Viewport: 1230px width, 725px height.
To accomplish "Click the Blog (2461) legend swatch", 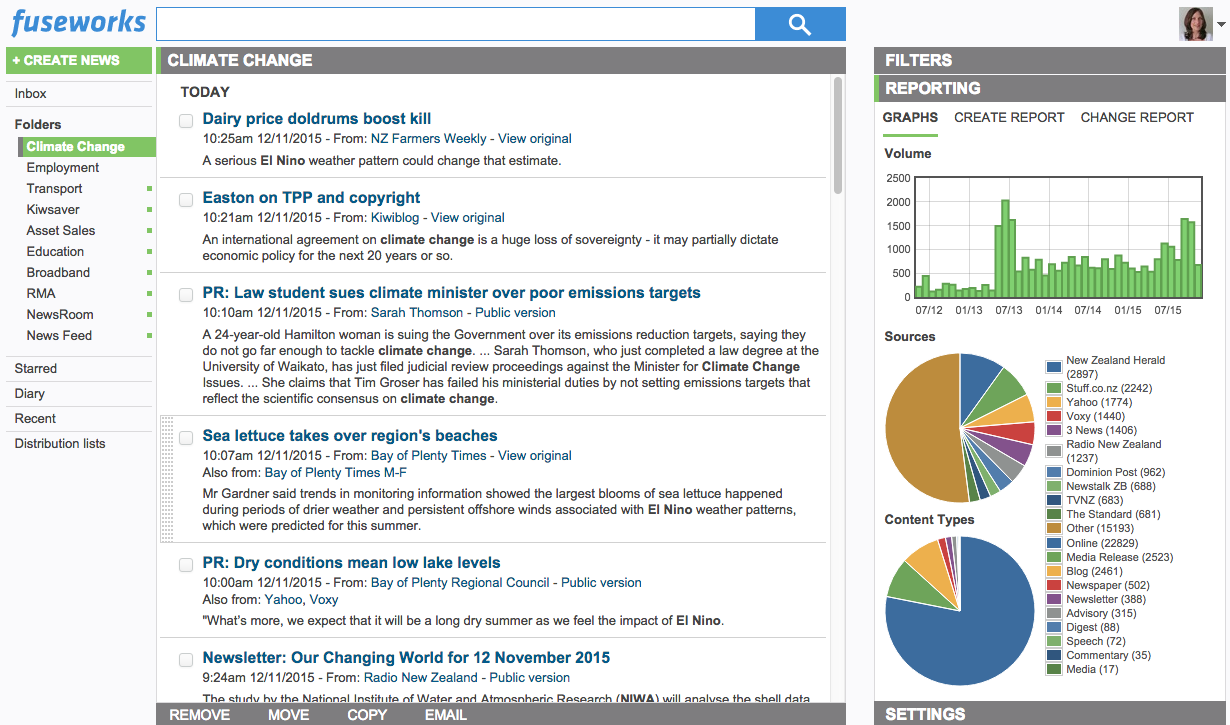I will [1054, 571].
